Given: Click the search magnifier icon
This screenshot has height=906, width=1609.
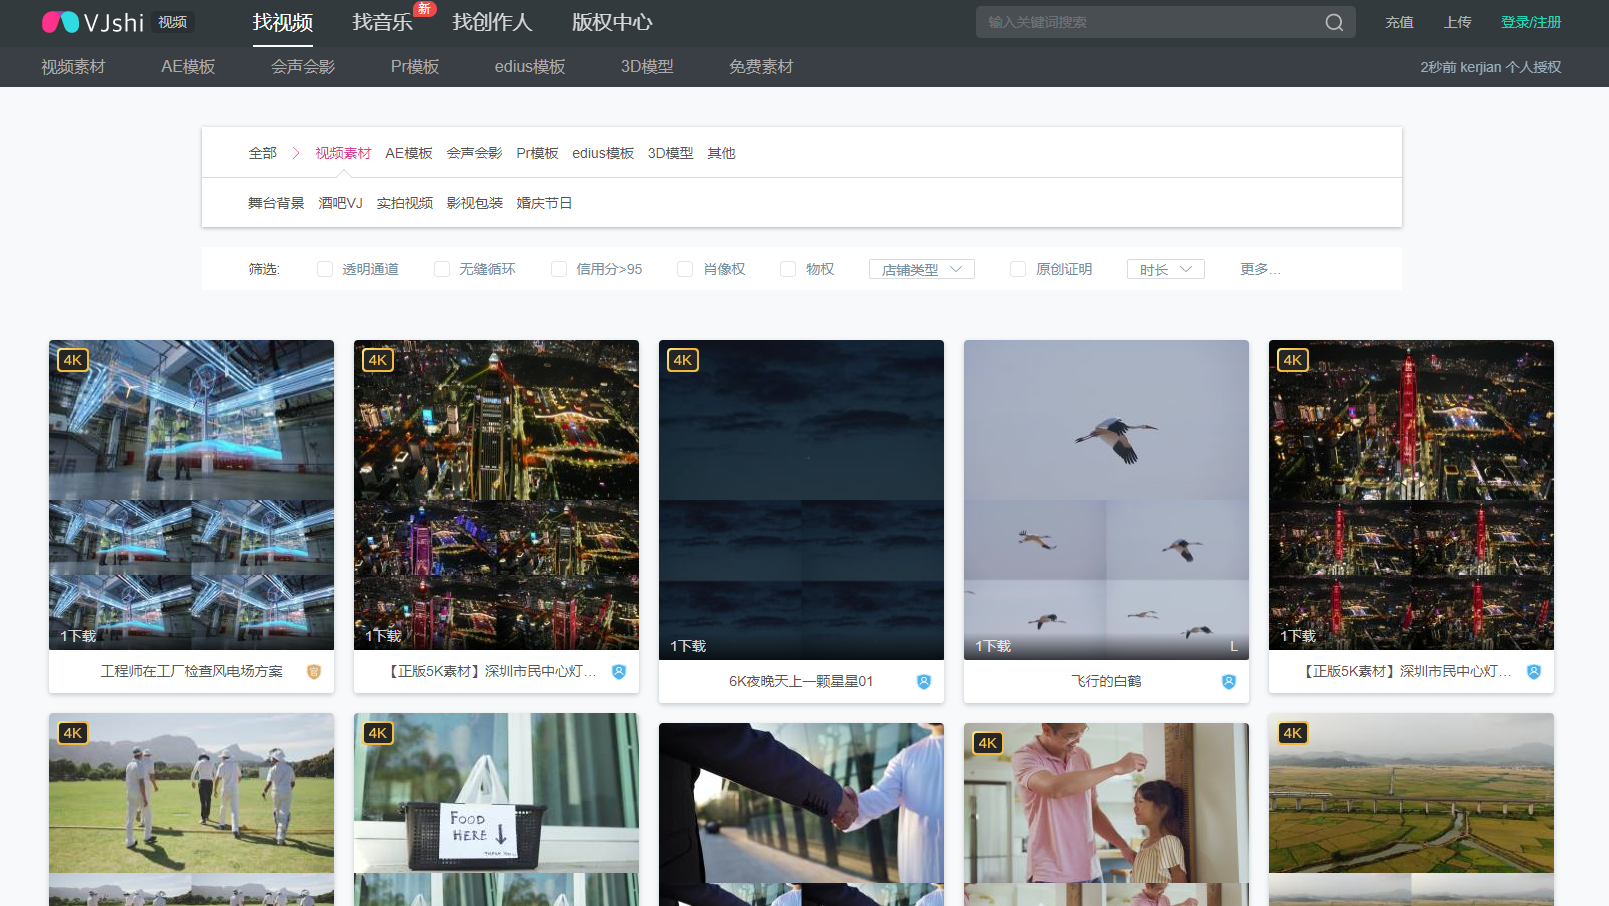Looking at the screenshot, I should (x=1333, y=21).
